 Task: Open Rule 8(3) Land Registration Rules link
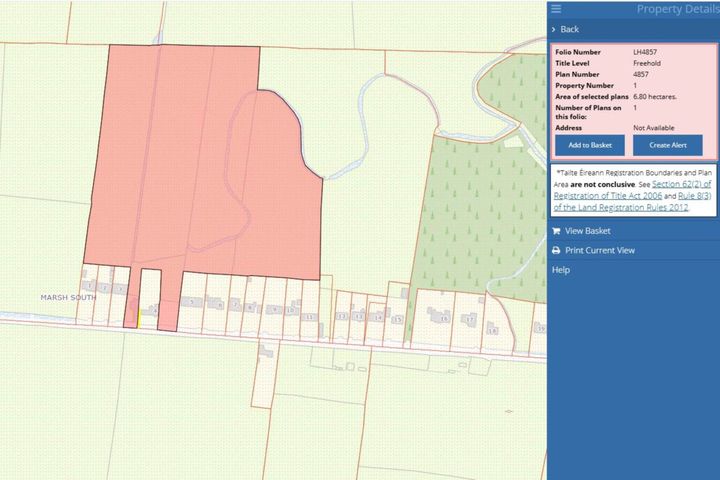click(633, 202)
